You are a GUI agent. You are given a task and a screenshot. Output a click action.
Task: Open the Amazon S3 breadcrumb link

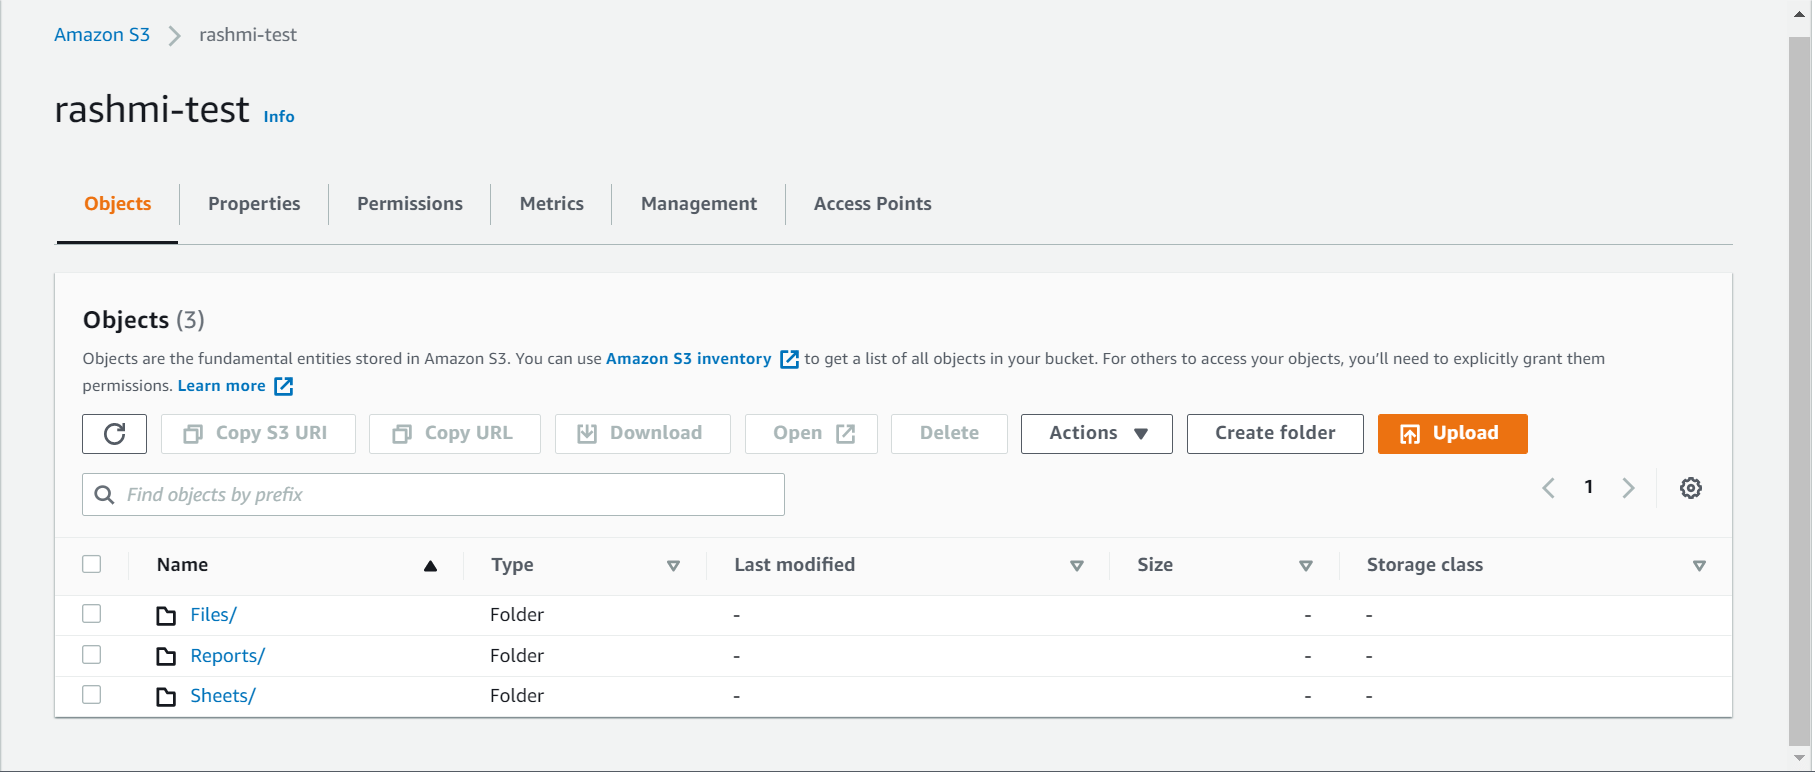(102, 35)
